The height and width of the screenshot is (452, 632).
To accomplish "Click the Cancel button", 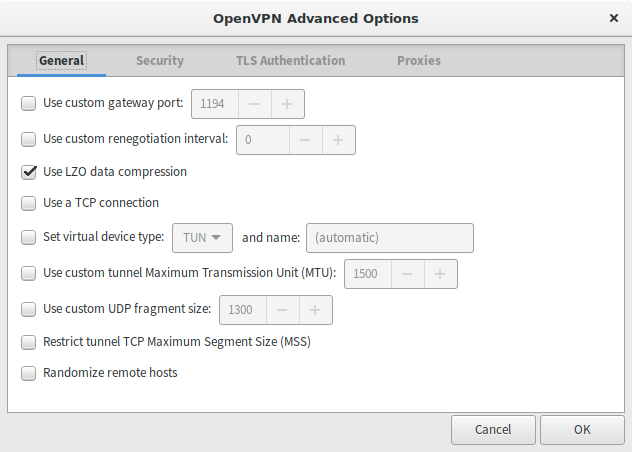I will click(x=493, y=430).
